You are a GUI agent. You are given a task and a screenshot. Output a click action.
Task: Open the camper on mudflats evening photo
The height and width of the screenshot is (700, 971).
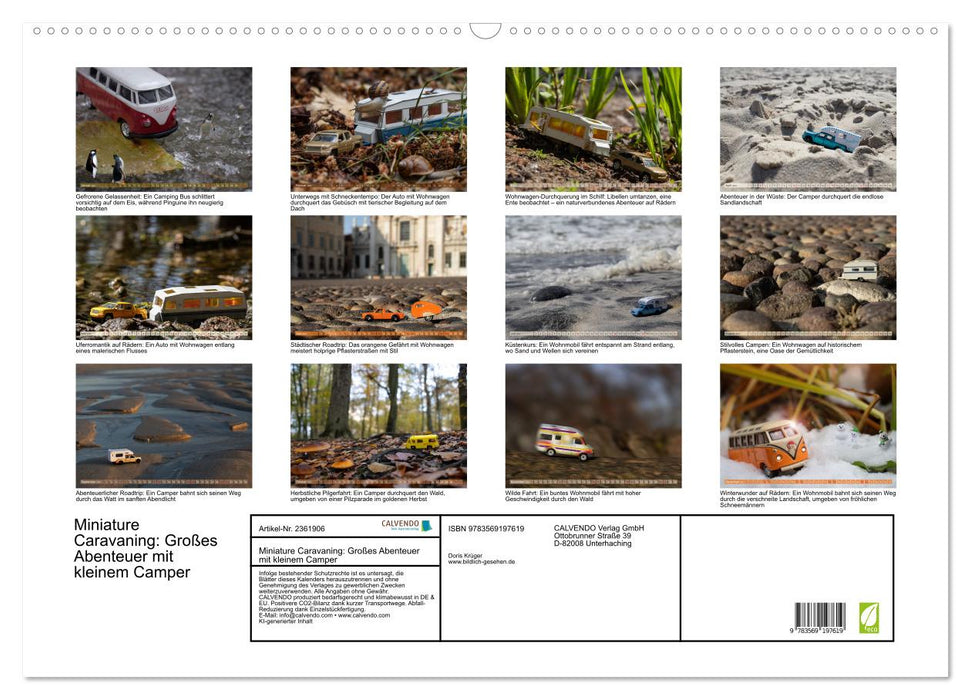point(164,426)
